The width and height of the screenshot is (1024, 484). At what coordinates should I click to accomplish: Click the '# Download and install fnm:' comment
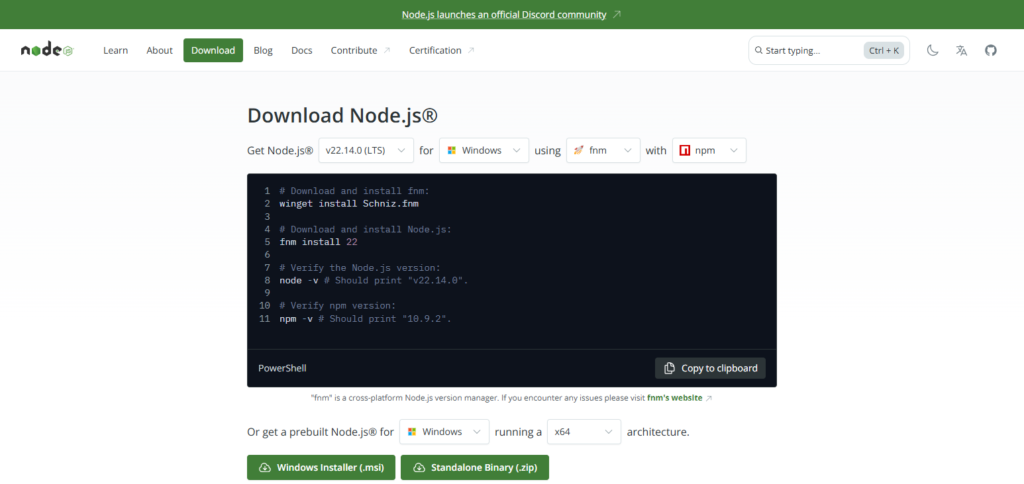pos(355,191)
